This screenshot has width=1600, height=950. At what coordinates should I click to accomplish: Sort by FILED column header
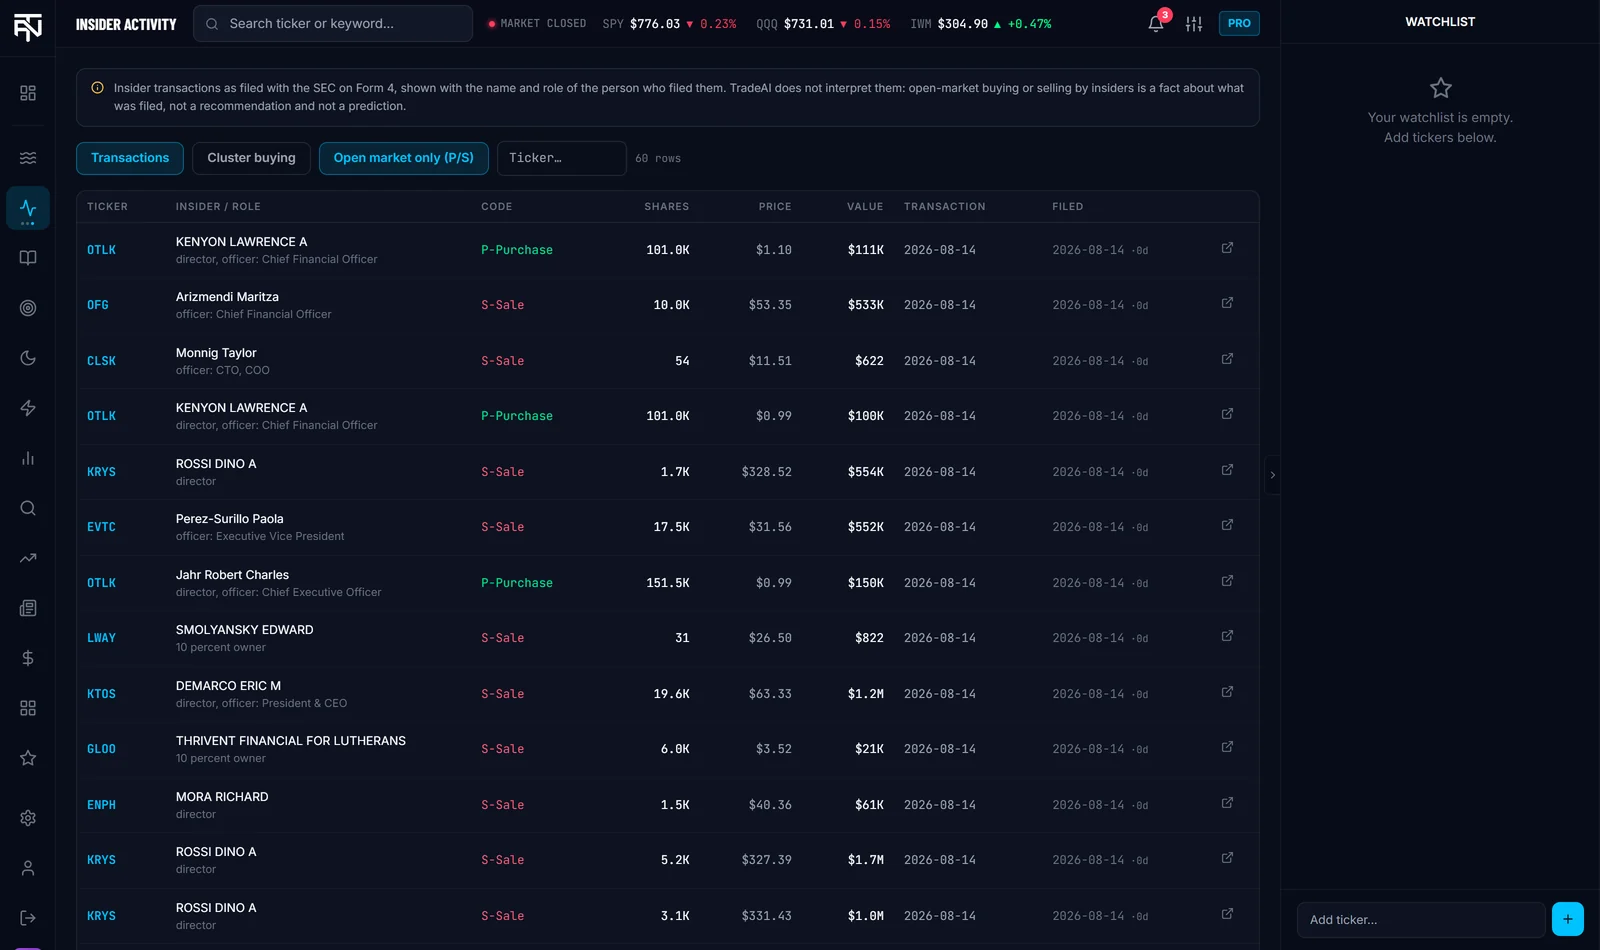point(1067,206)
